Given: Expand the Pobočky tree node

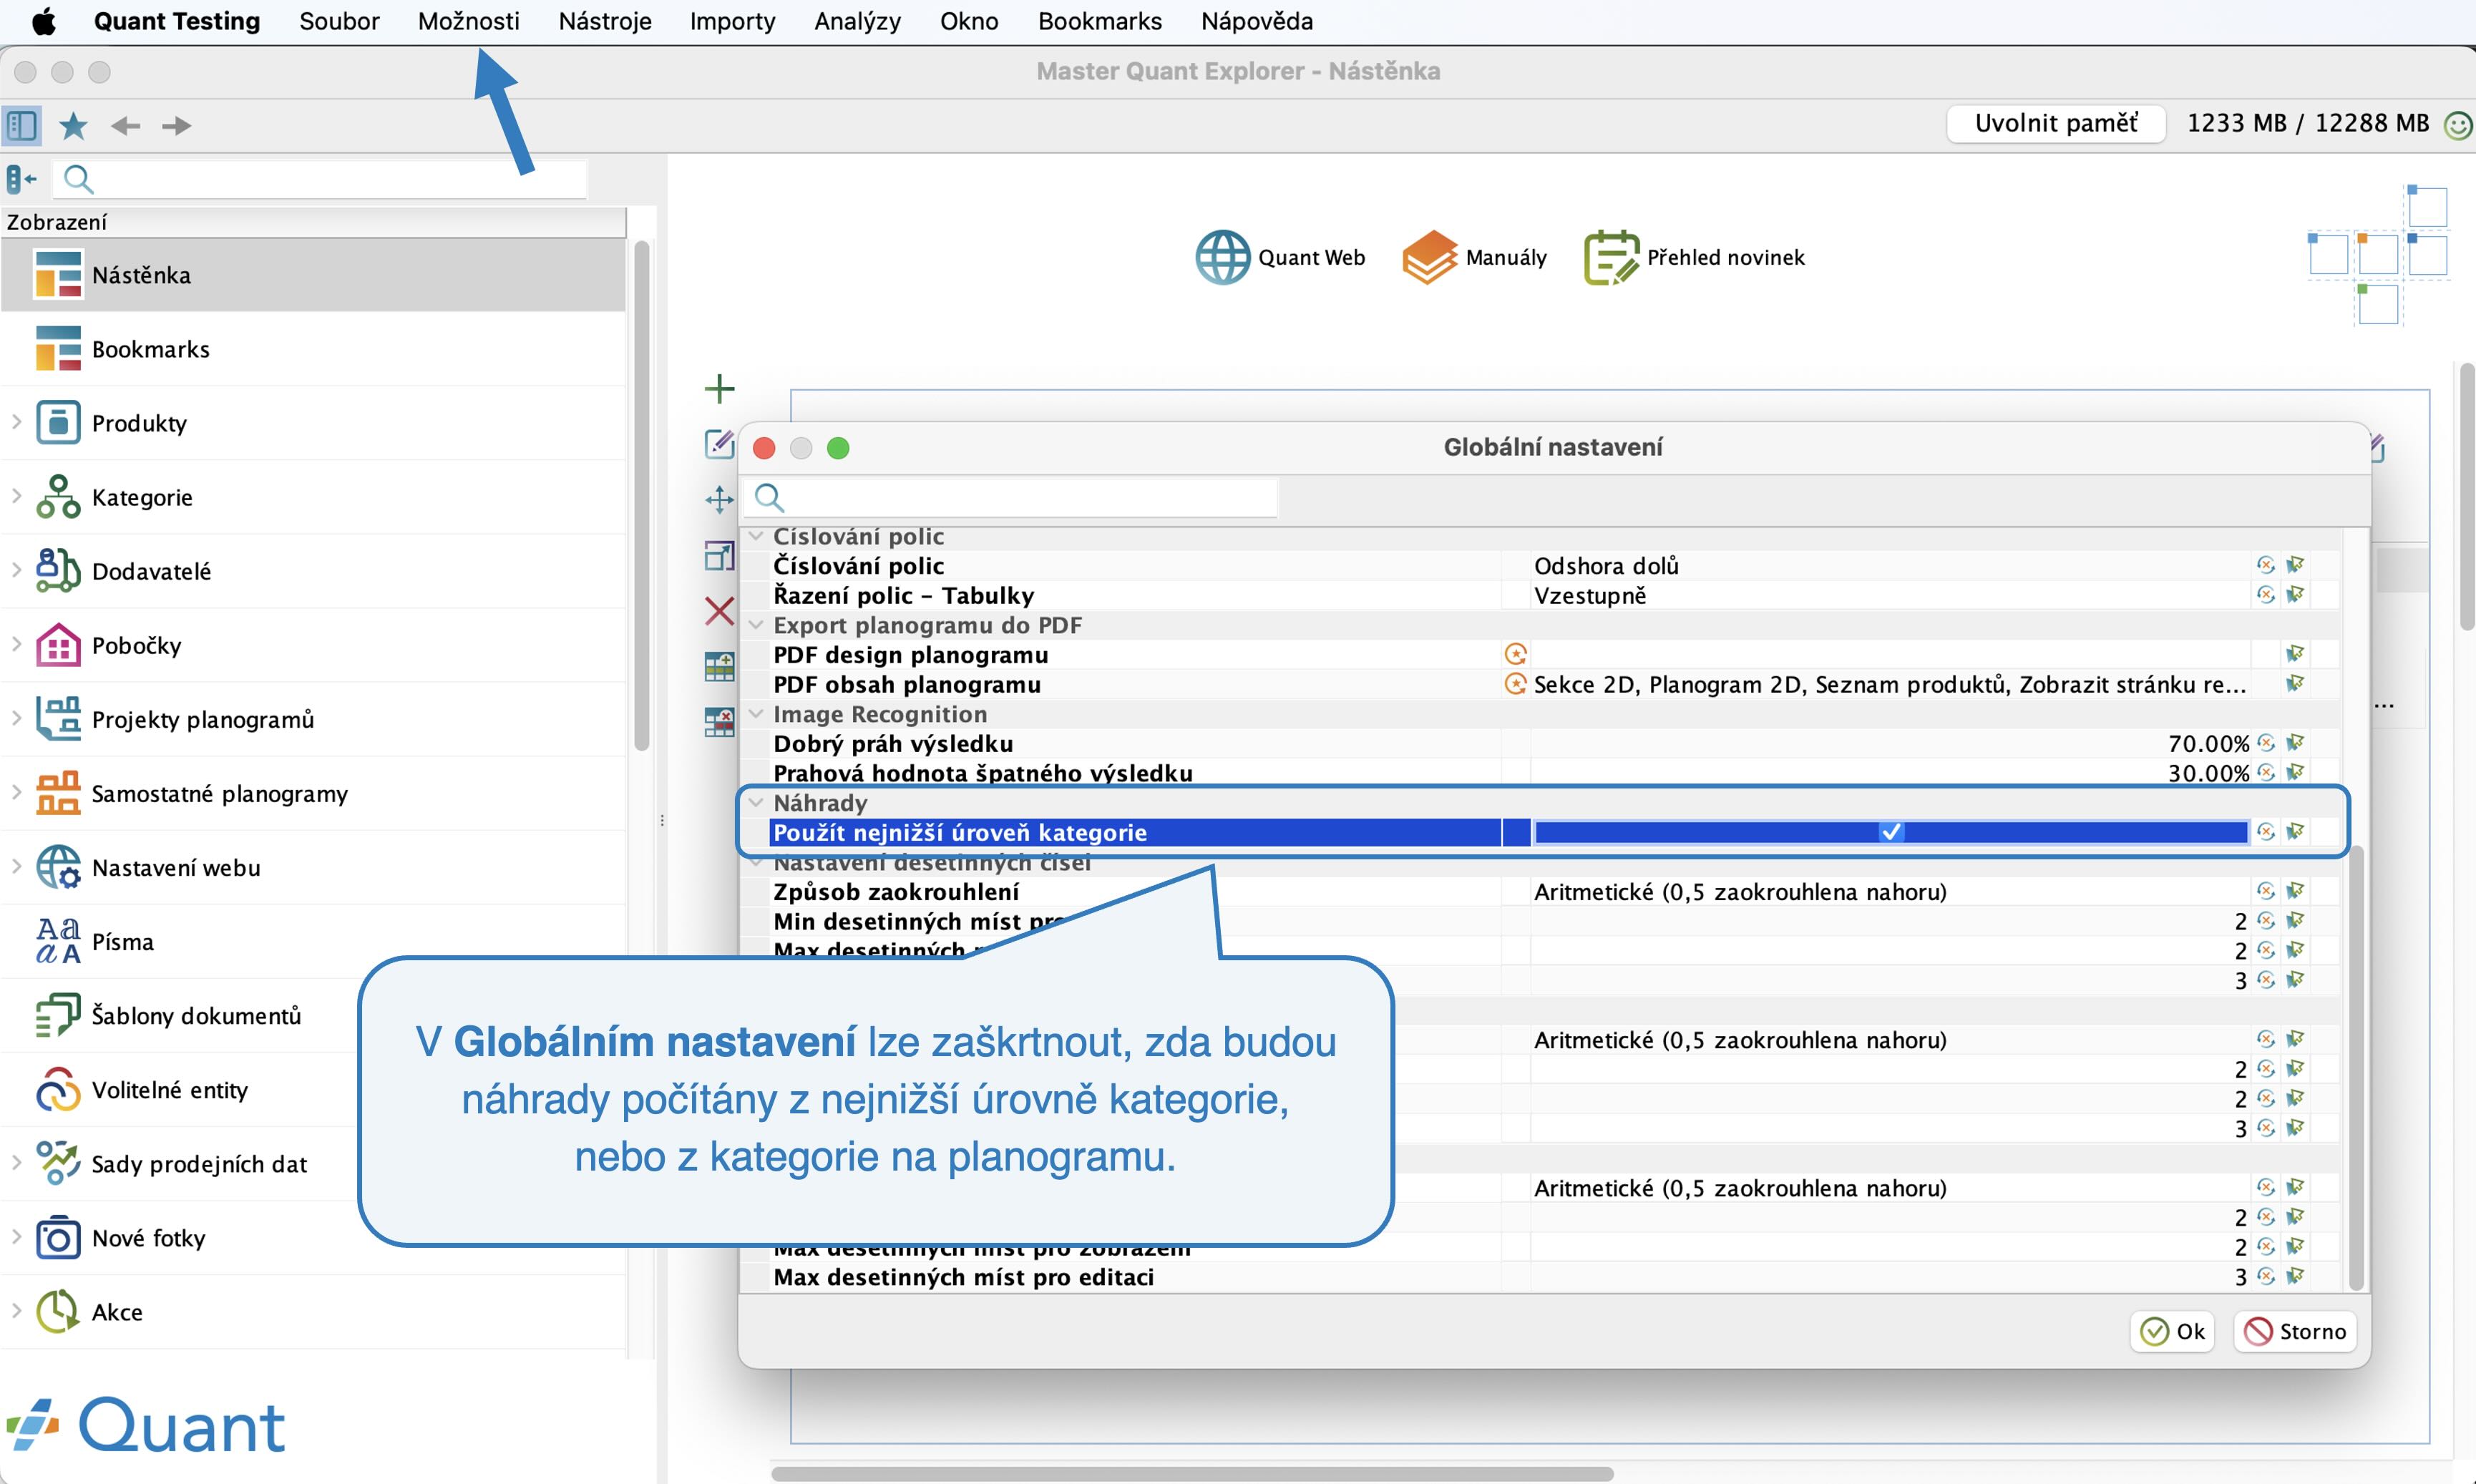Looking at the screenshot, I should (16, 644).
